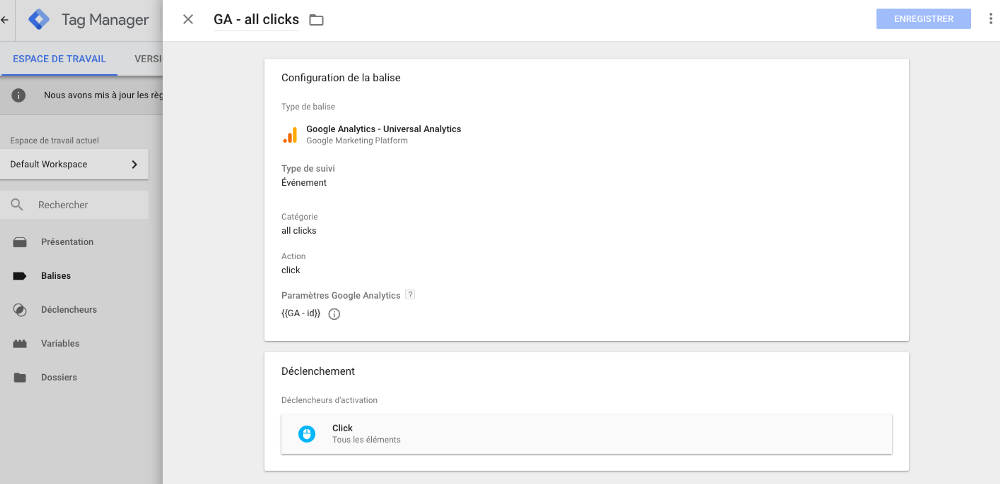The width and height of the screenshot is (1000, 484).
Task: Open the Versions tab
Action: (148, 59)
